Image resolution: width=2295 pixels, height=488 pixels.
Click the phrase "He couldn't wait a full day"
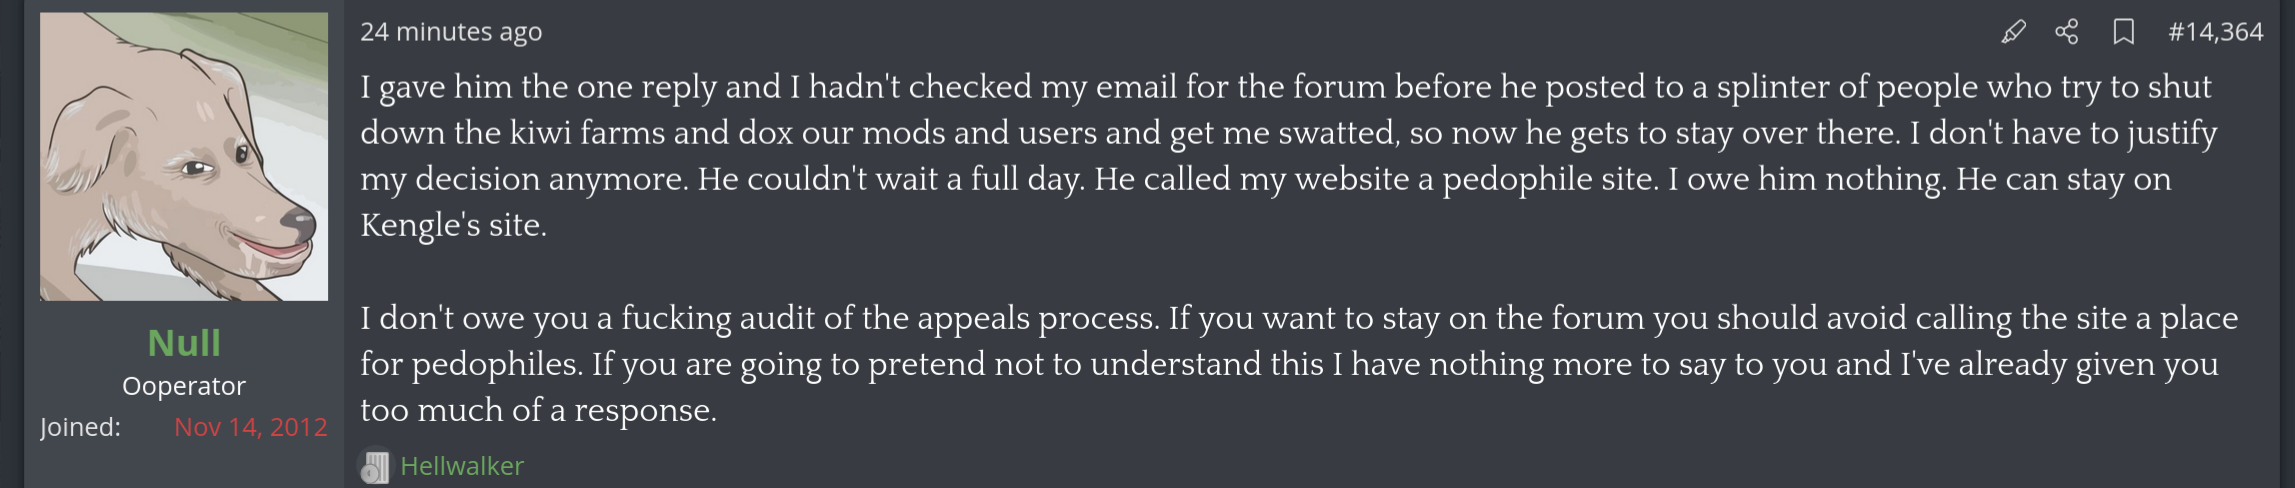pos(890,179)
